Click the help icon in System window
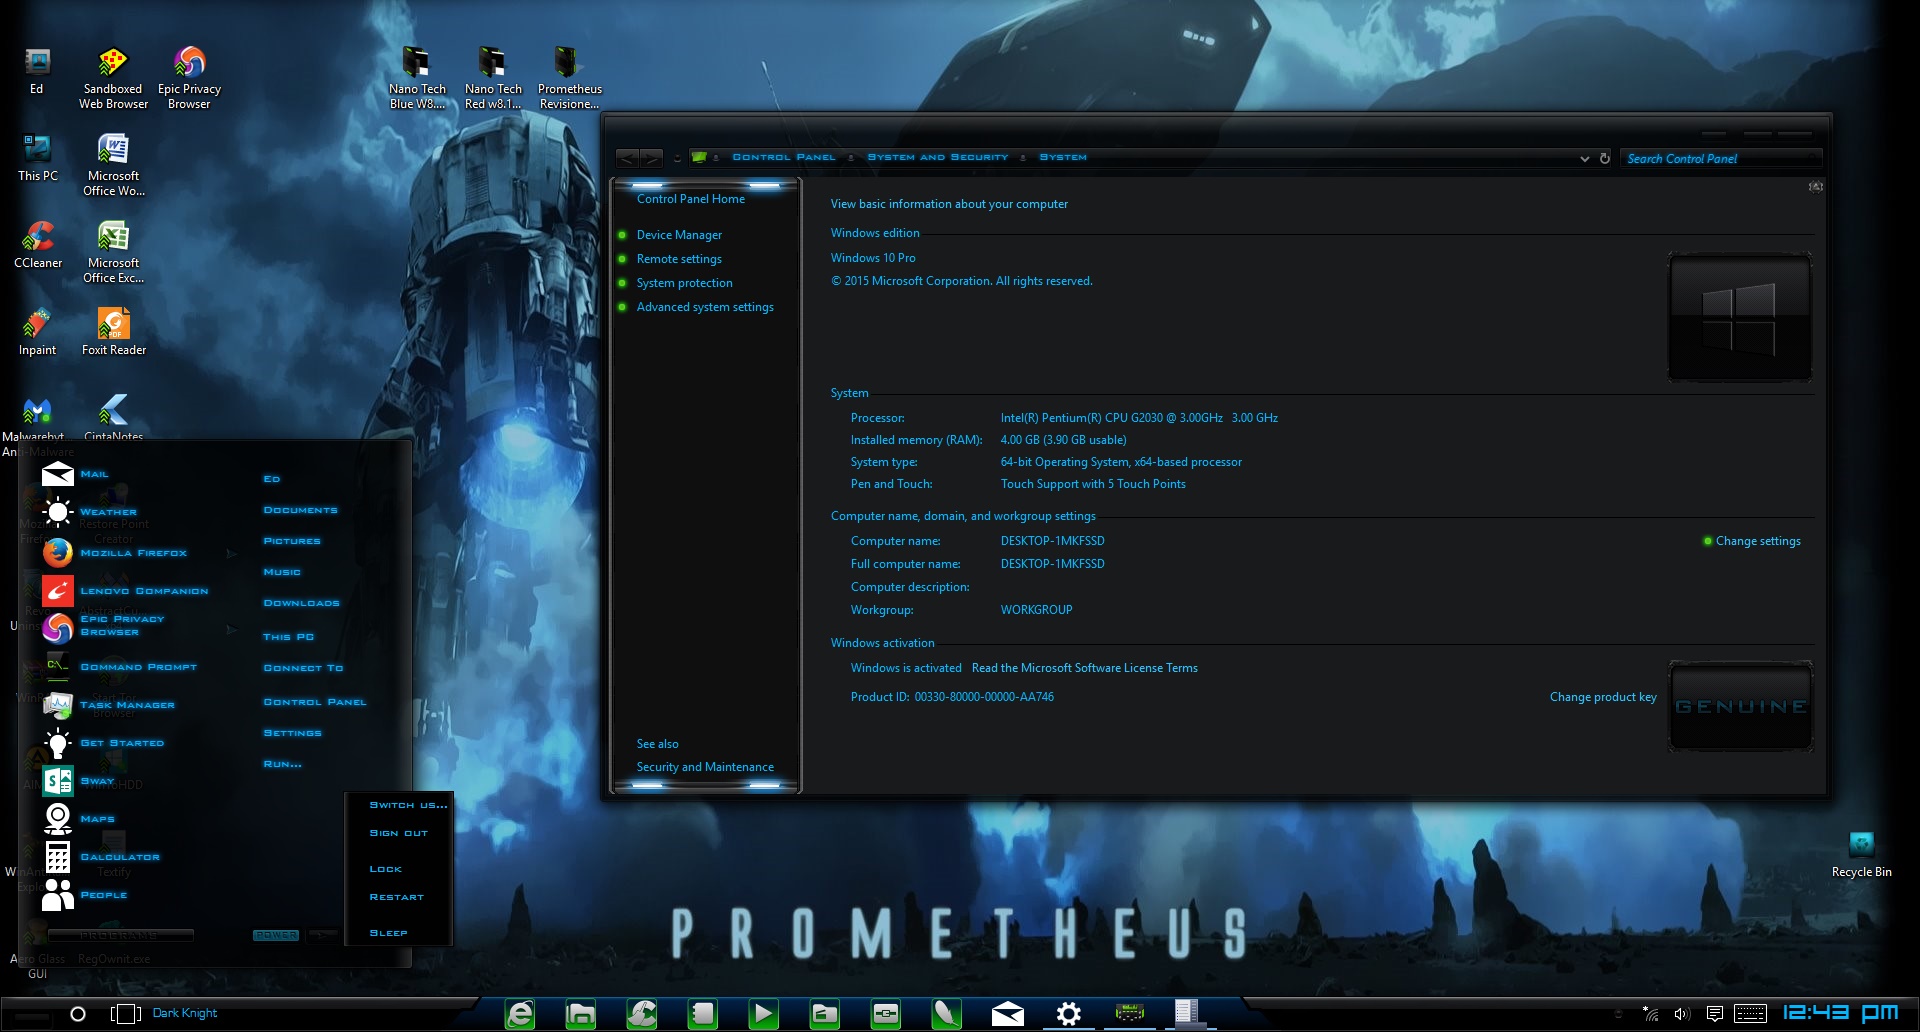This screenshot has width=1920, height=1032. tap(1815, 187)
